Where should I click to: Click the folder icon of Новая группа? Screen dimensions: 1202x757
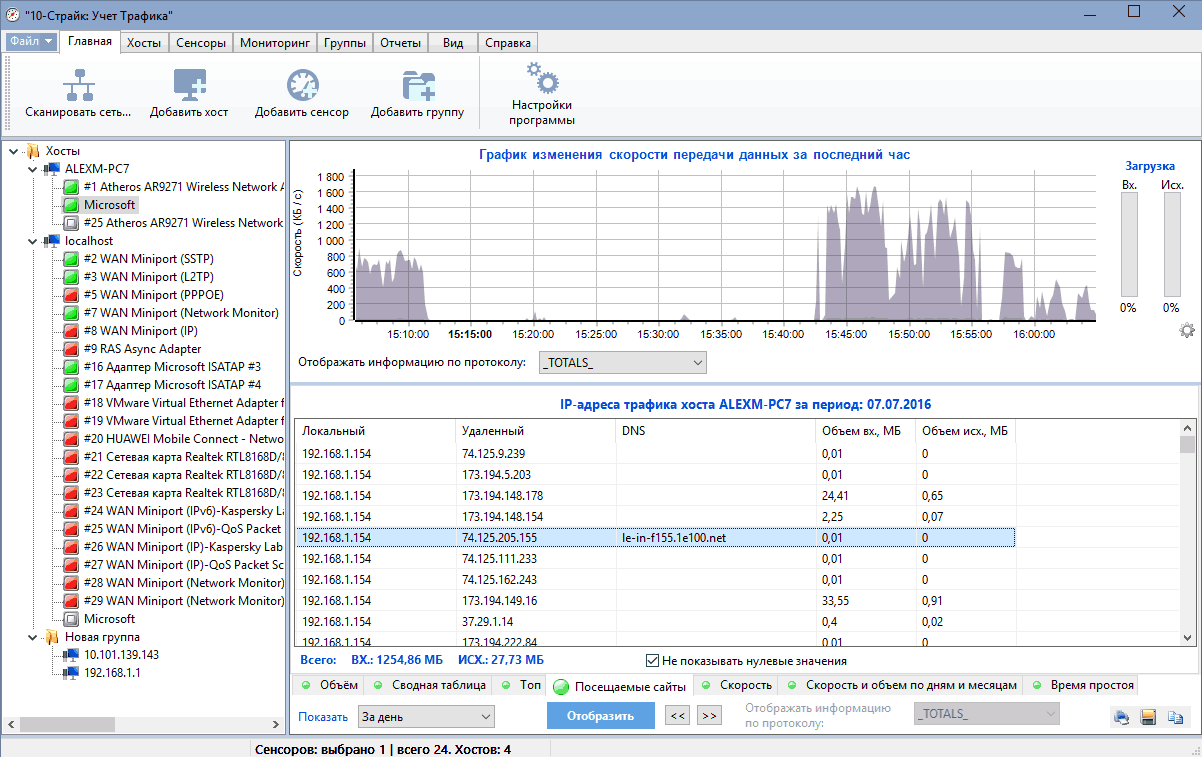point(52,637)
